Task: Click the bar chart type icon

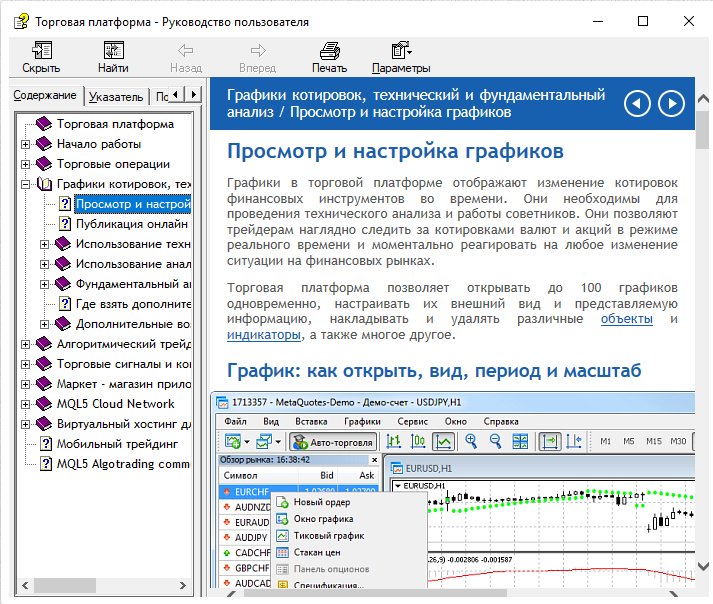Action: click(393, 442)
